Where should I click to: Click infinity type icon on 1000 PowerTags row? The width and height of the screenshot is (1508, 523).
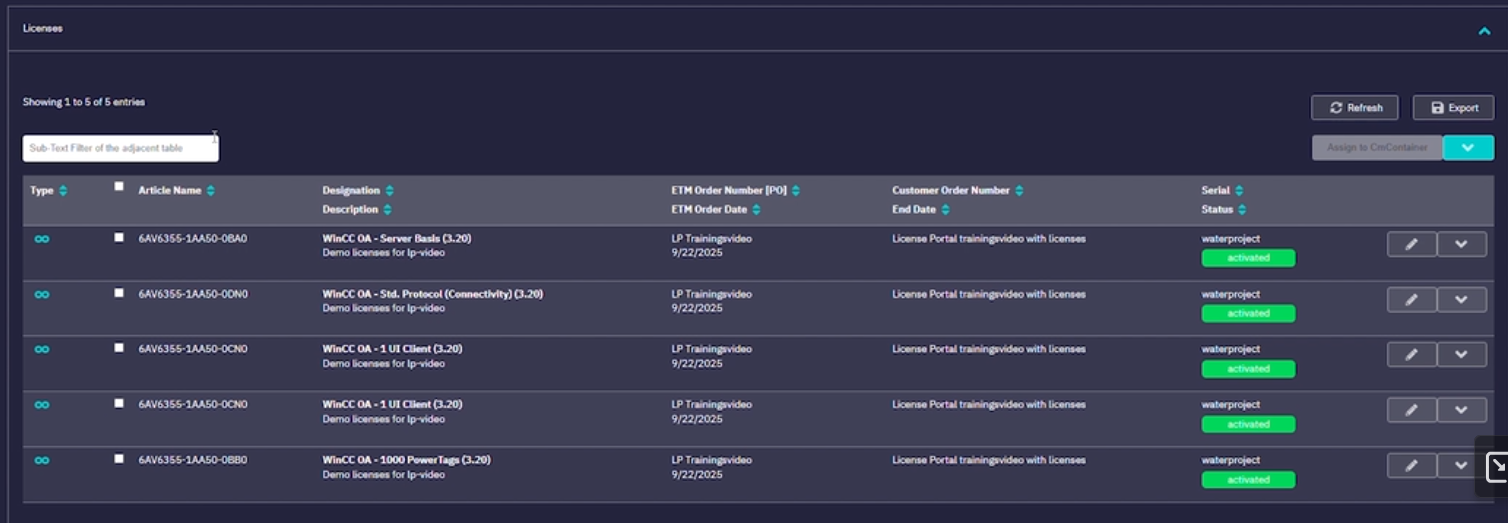[x=42, y=460]
